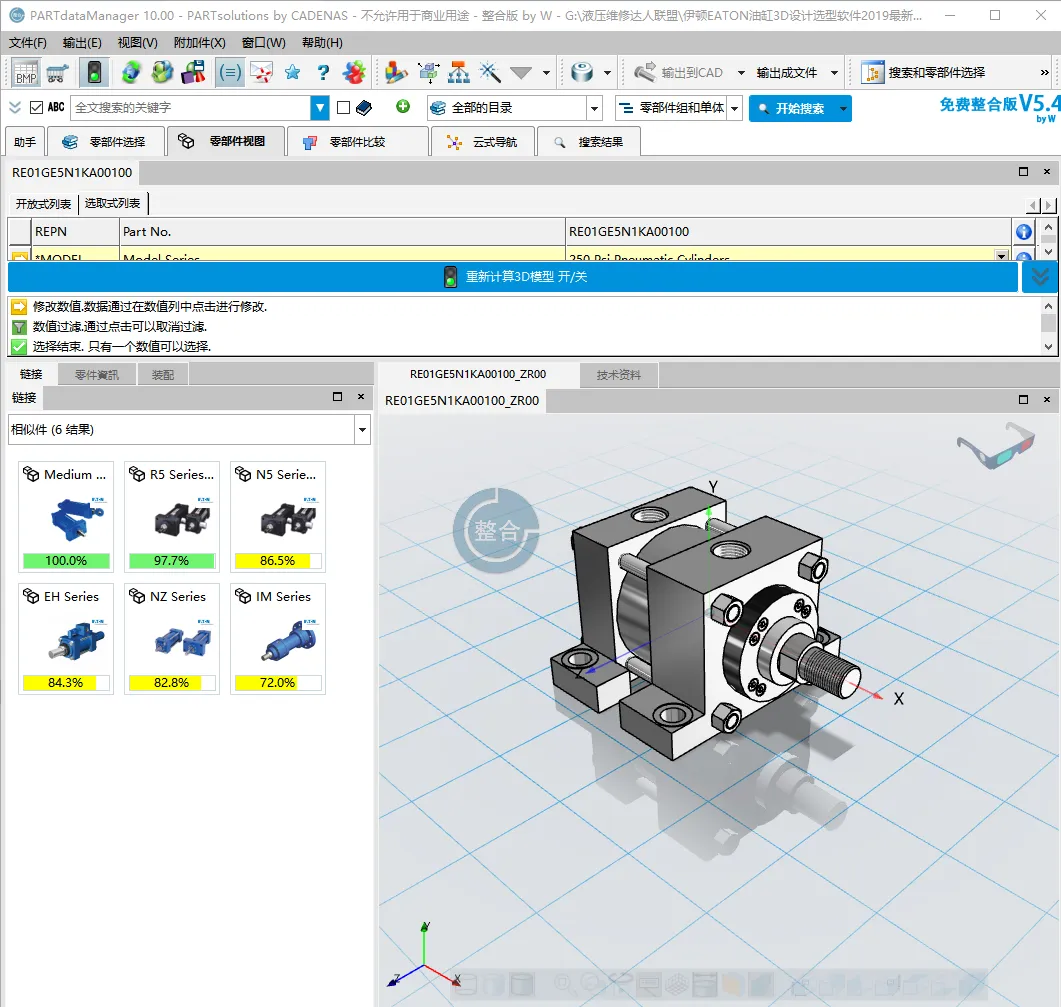Open the 输出成文件 dropdown arrow

click(834, 73)
